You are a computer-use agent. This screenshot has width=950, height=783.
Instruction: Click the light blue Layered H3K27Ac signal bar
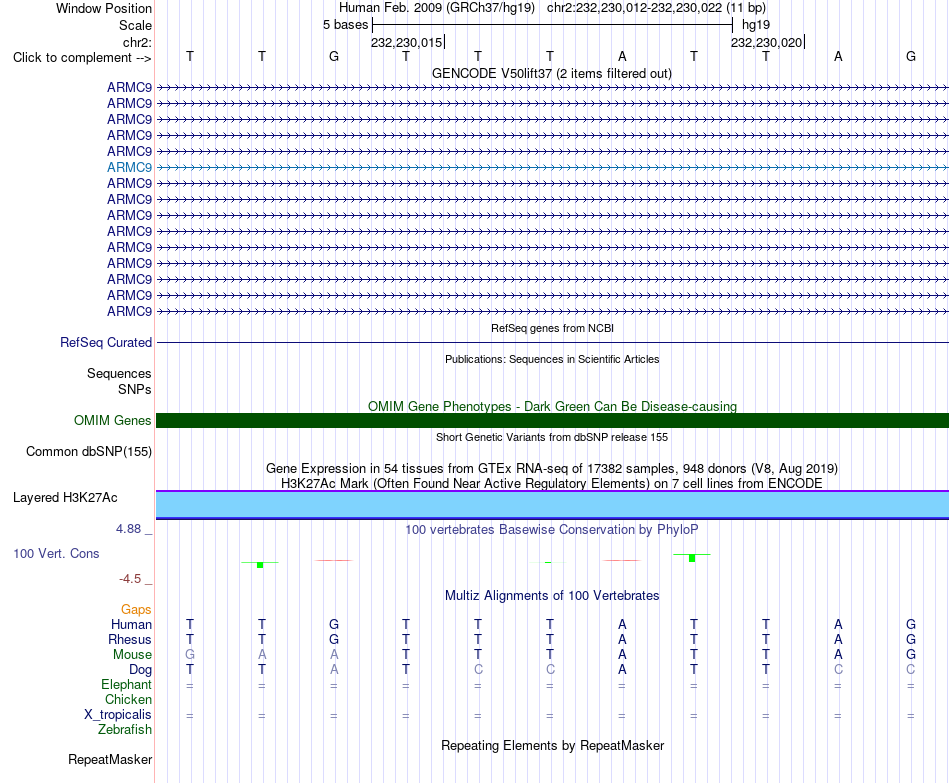[x=552, y=505]
